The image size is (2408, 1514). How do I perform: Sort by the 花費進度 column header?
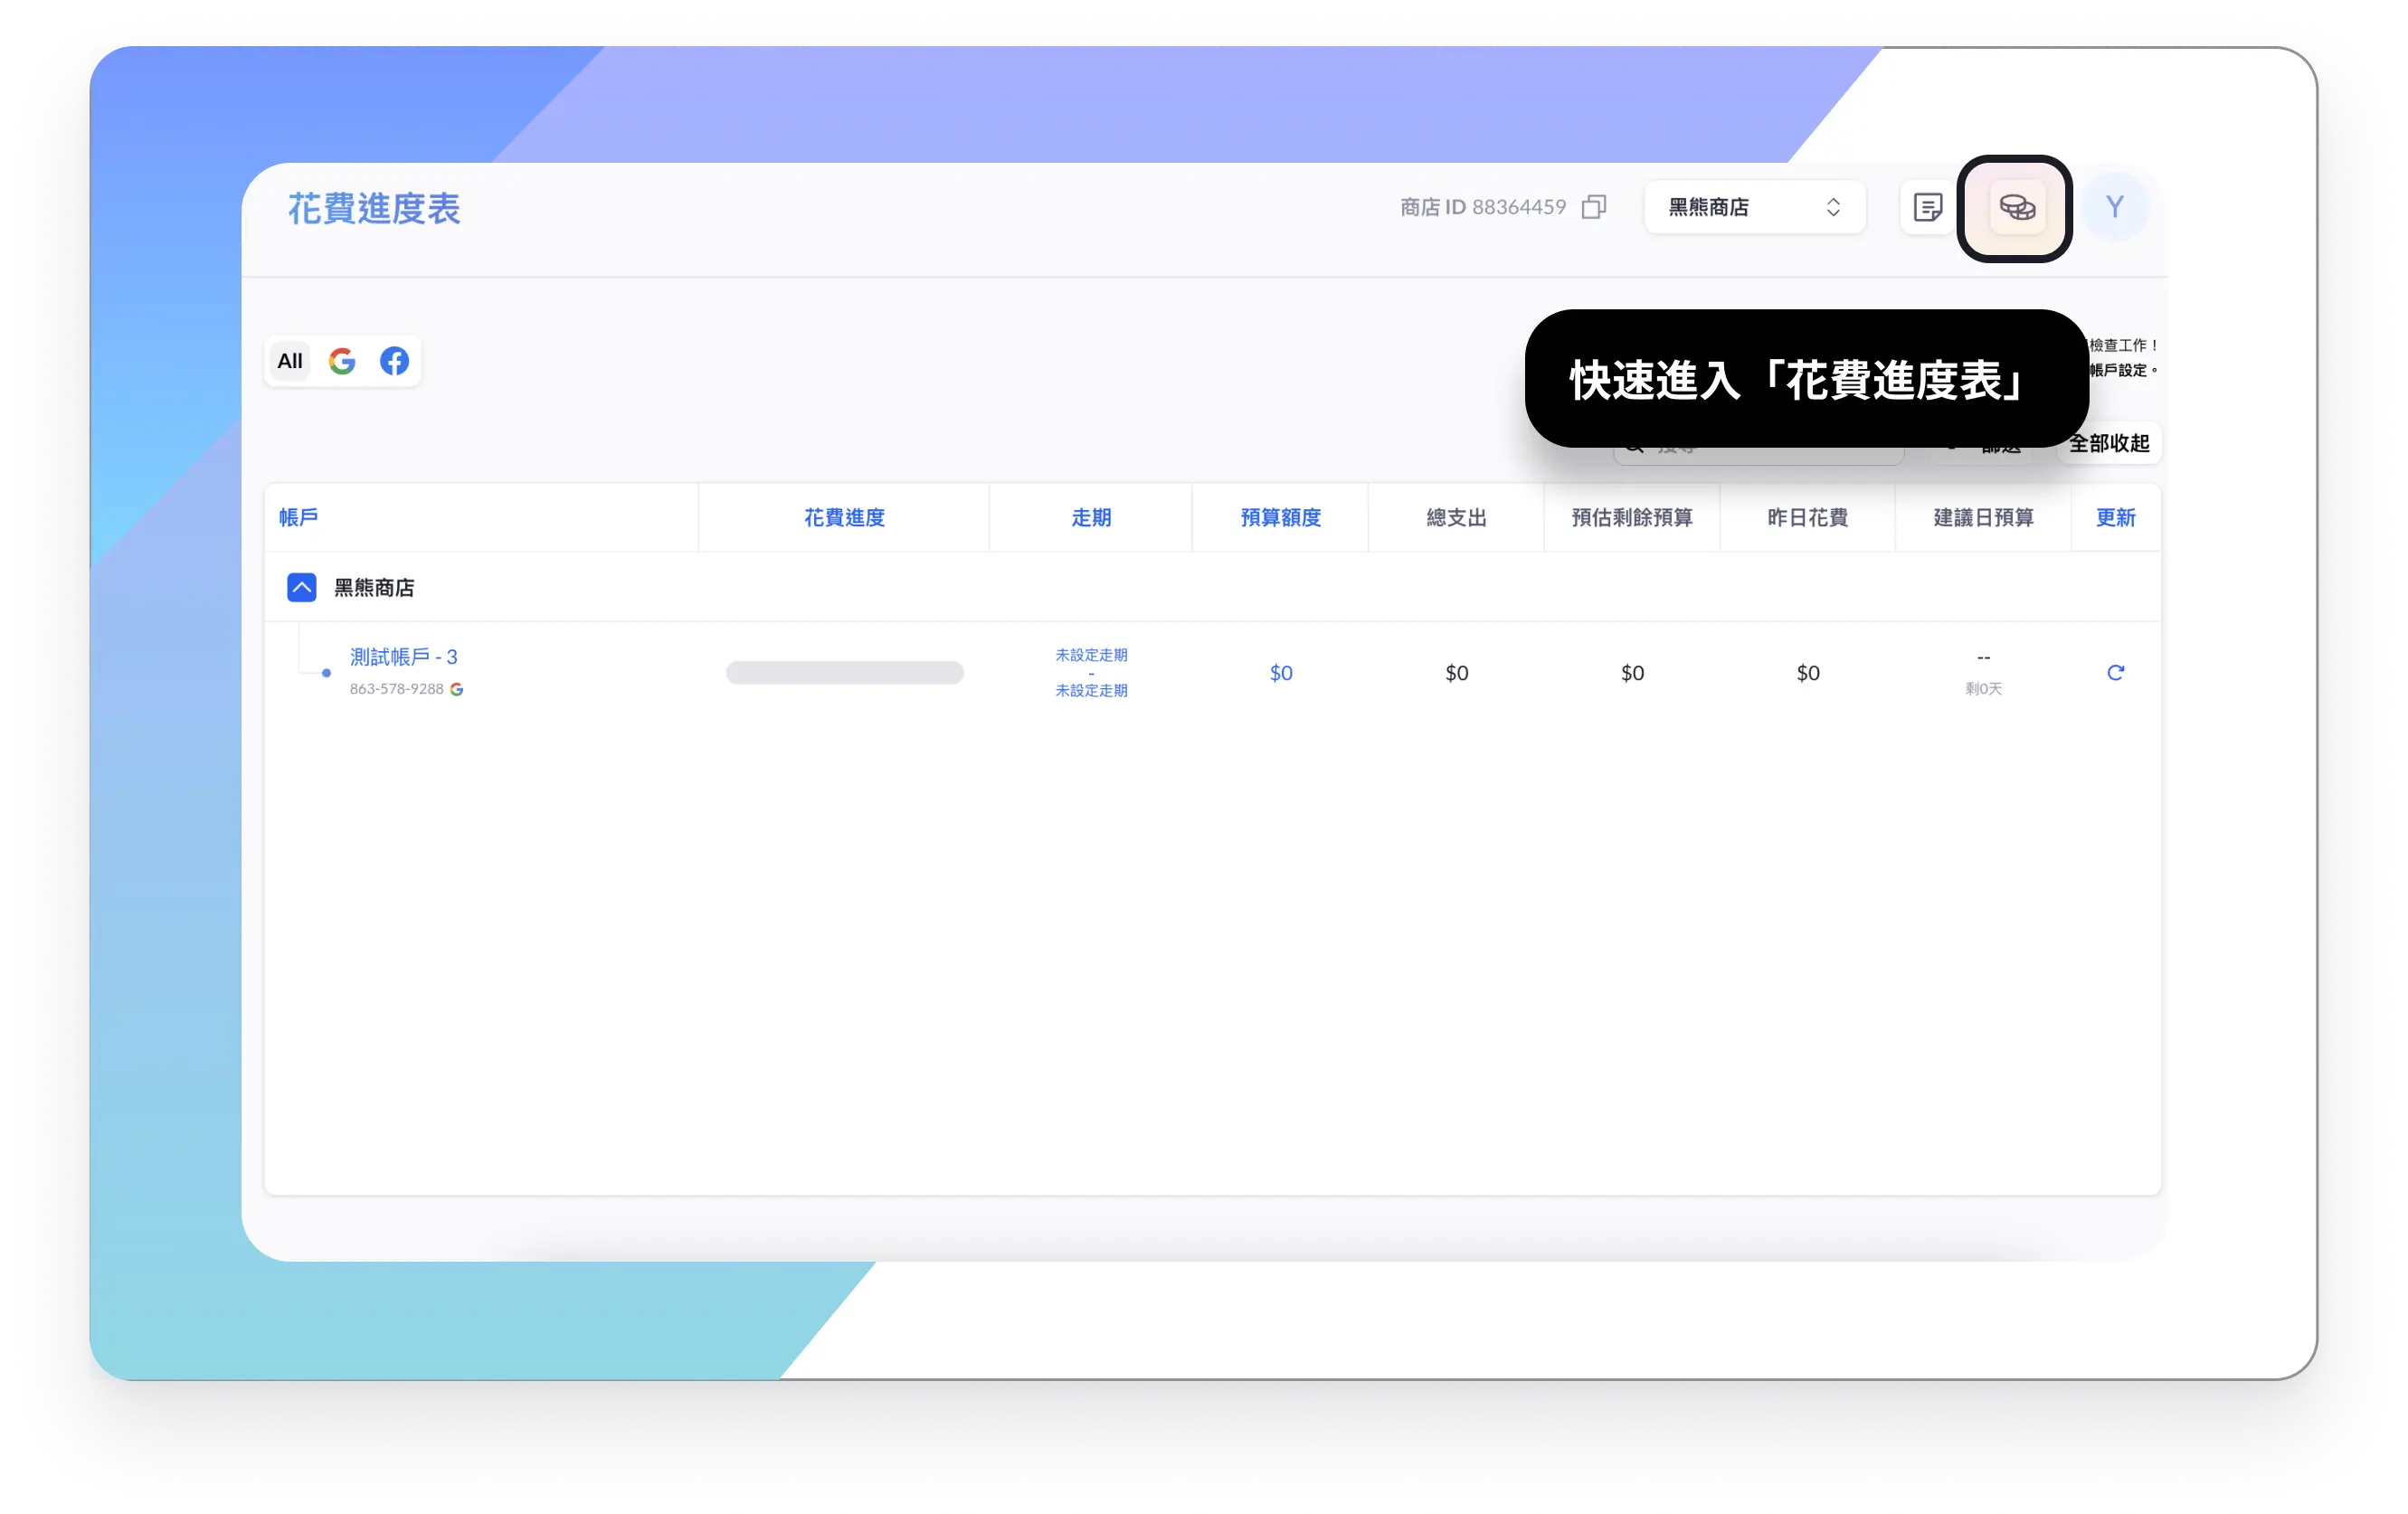[x=844, y=518]
